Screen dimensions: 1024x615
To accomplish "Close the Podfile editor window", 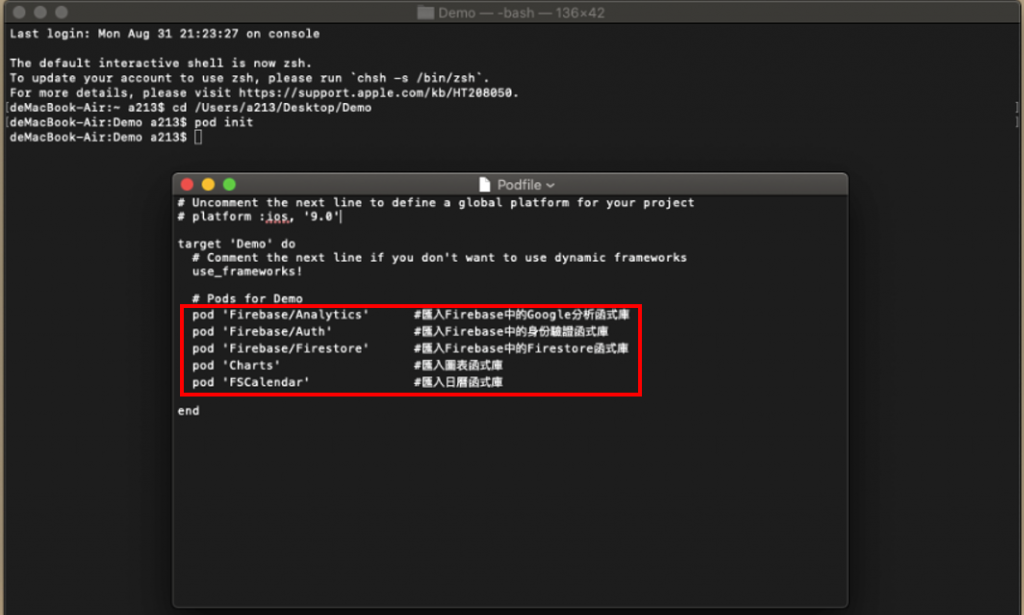I will coord(187,184).
